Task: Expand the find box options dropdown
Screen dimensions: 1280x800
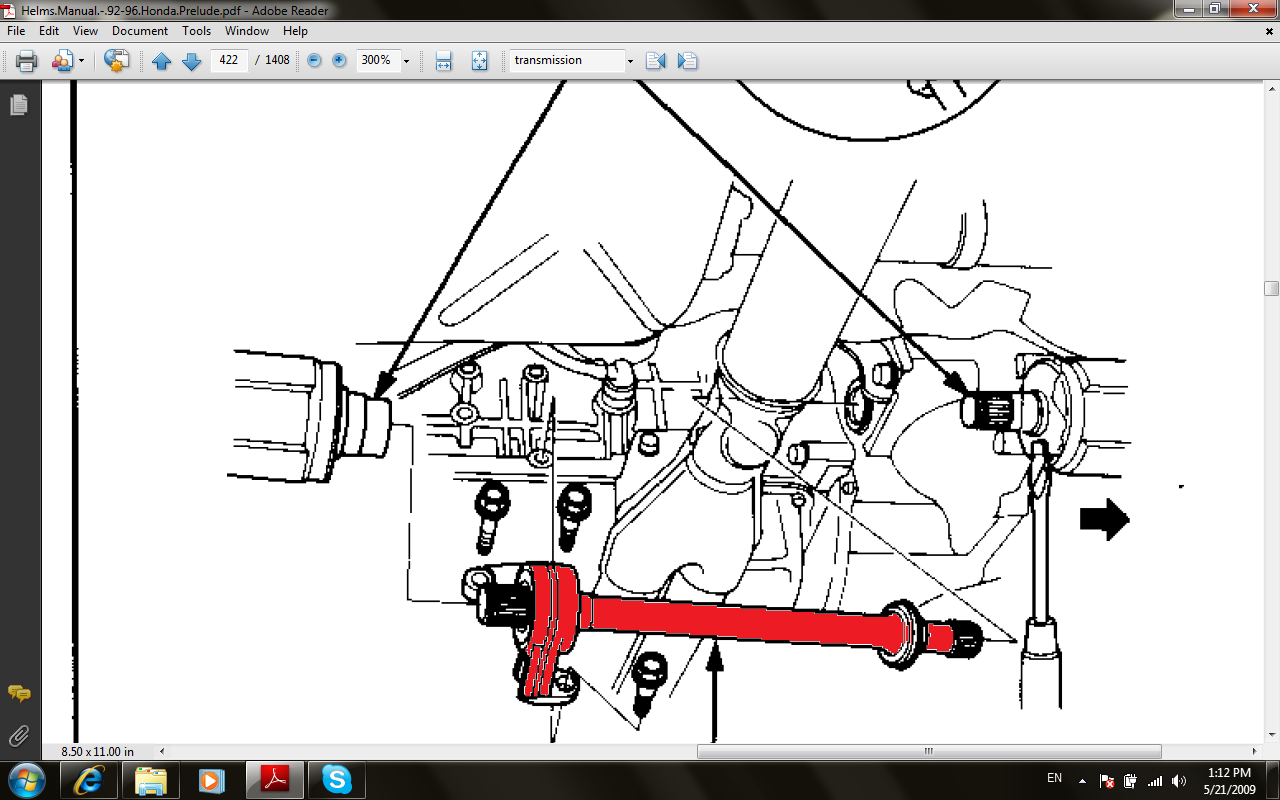Action: tap(630, 61)
